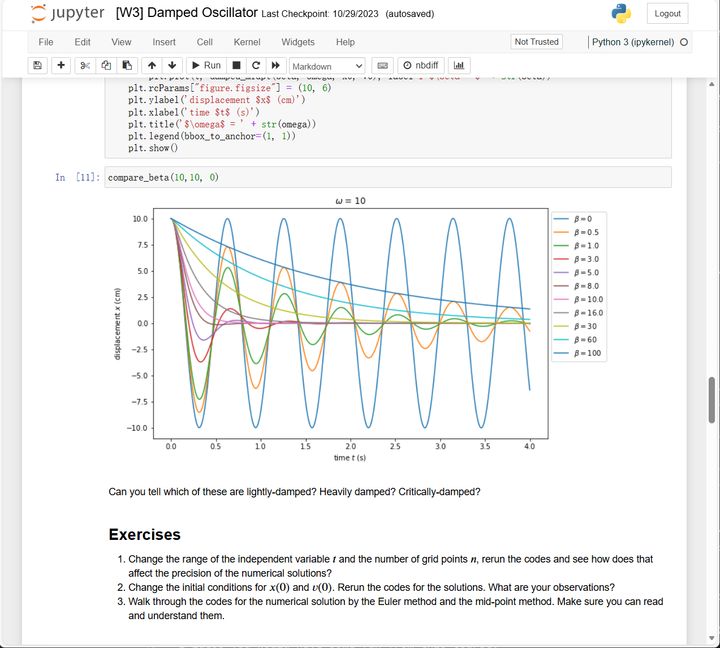Cut selected cells with scissors icon
Viewport: 720px width, 648px height.
coord(85,65)
